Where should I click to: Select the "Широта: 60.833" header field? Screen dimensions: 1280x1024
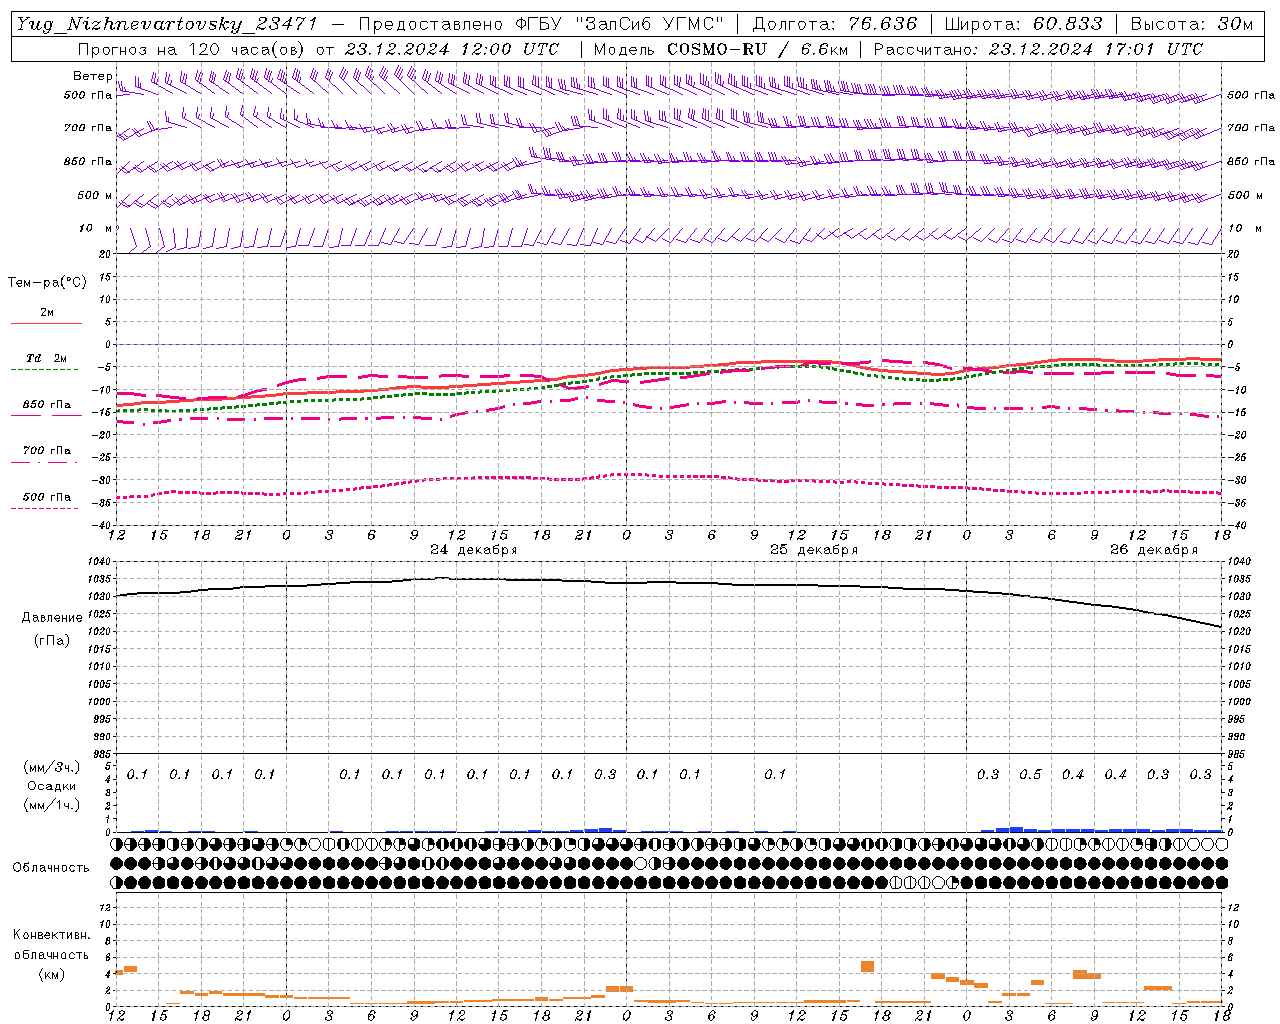pos(1023,24)
